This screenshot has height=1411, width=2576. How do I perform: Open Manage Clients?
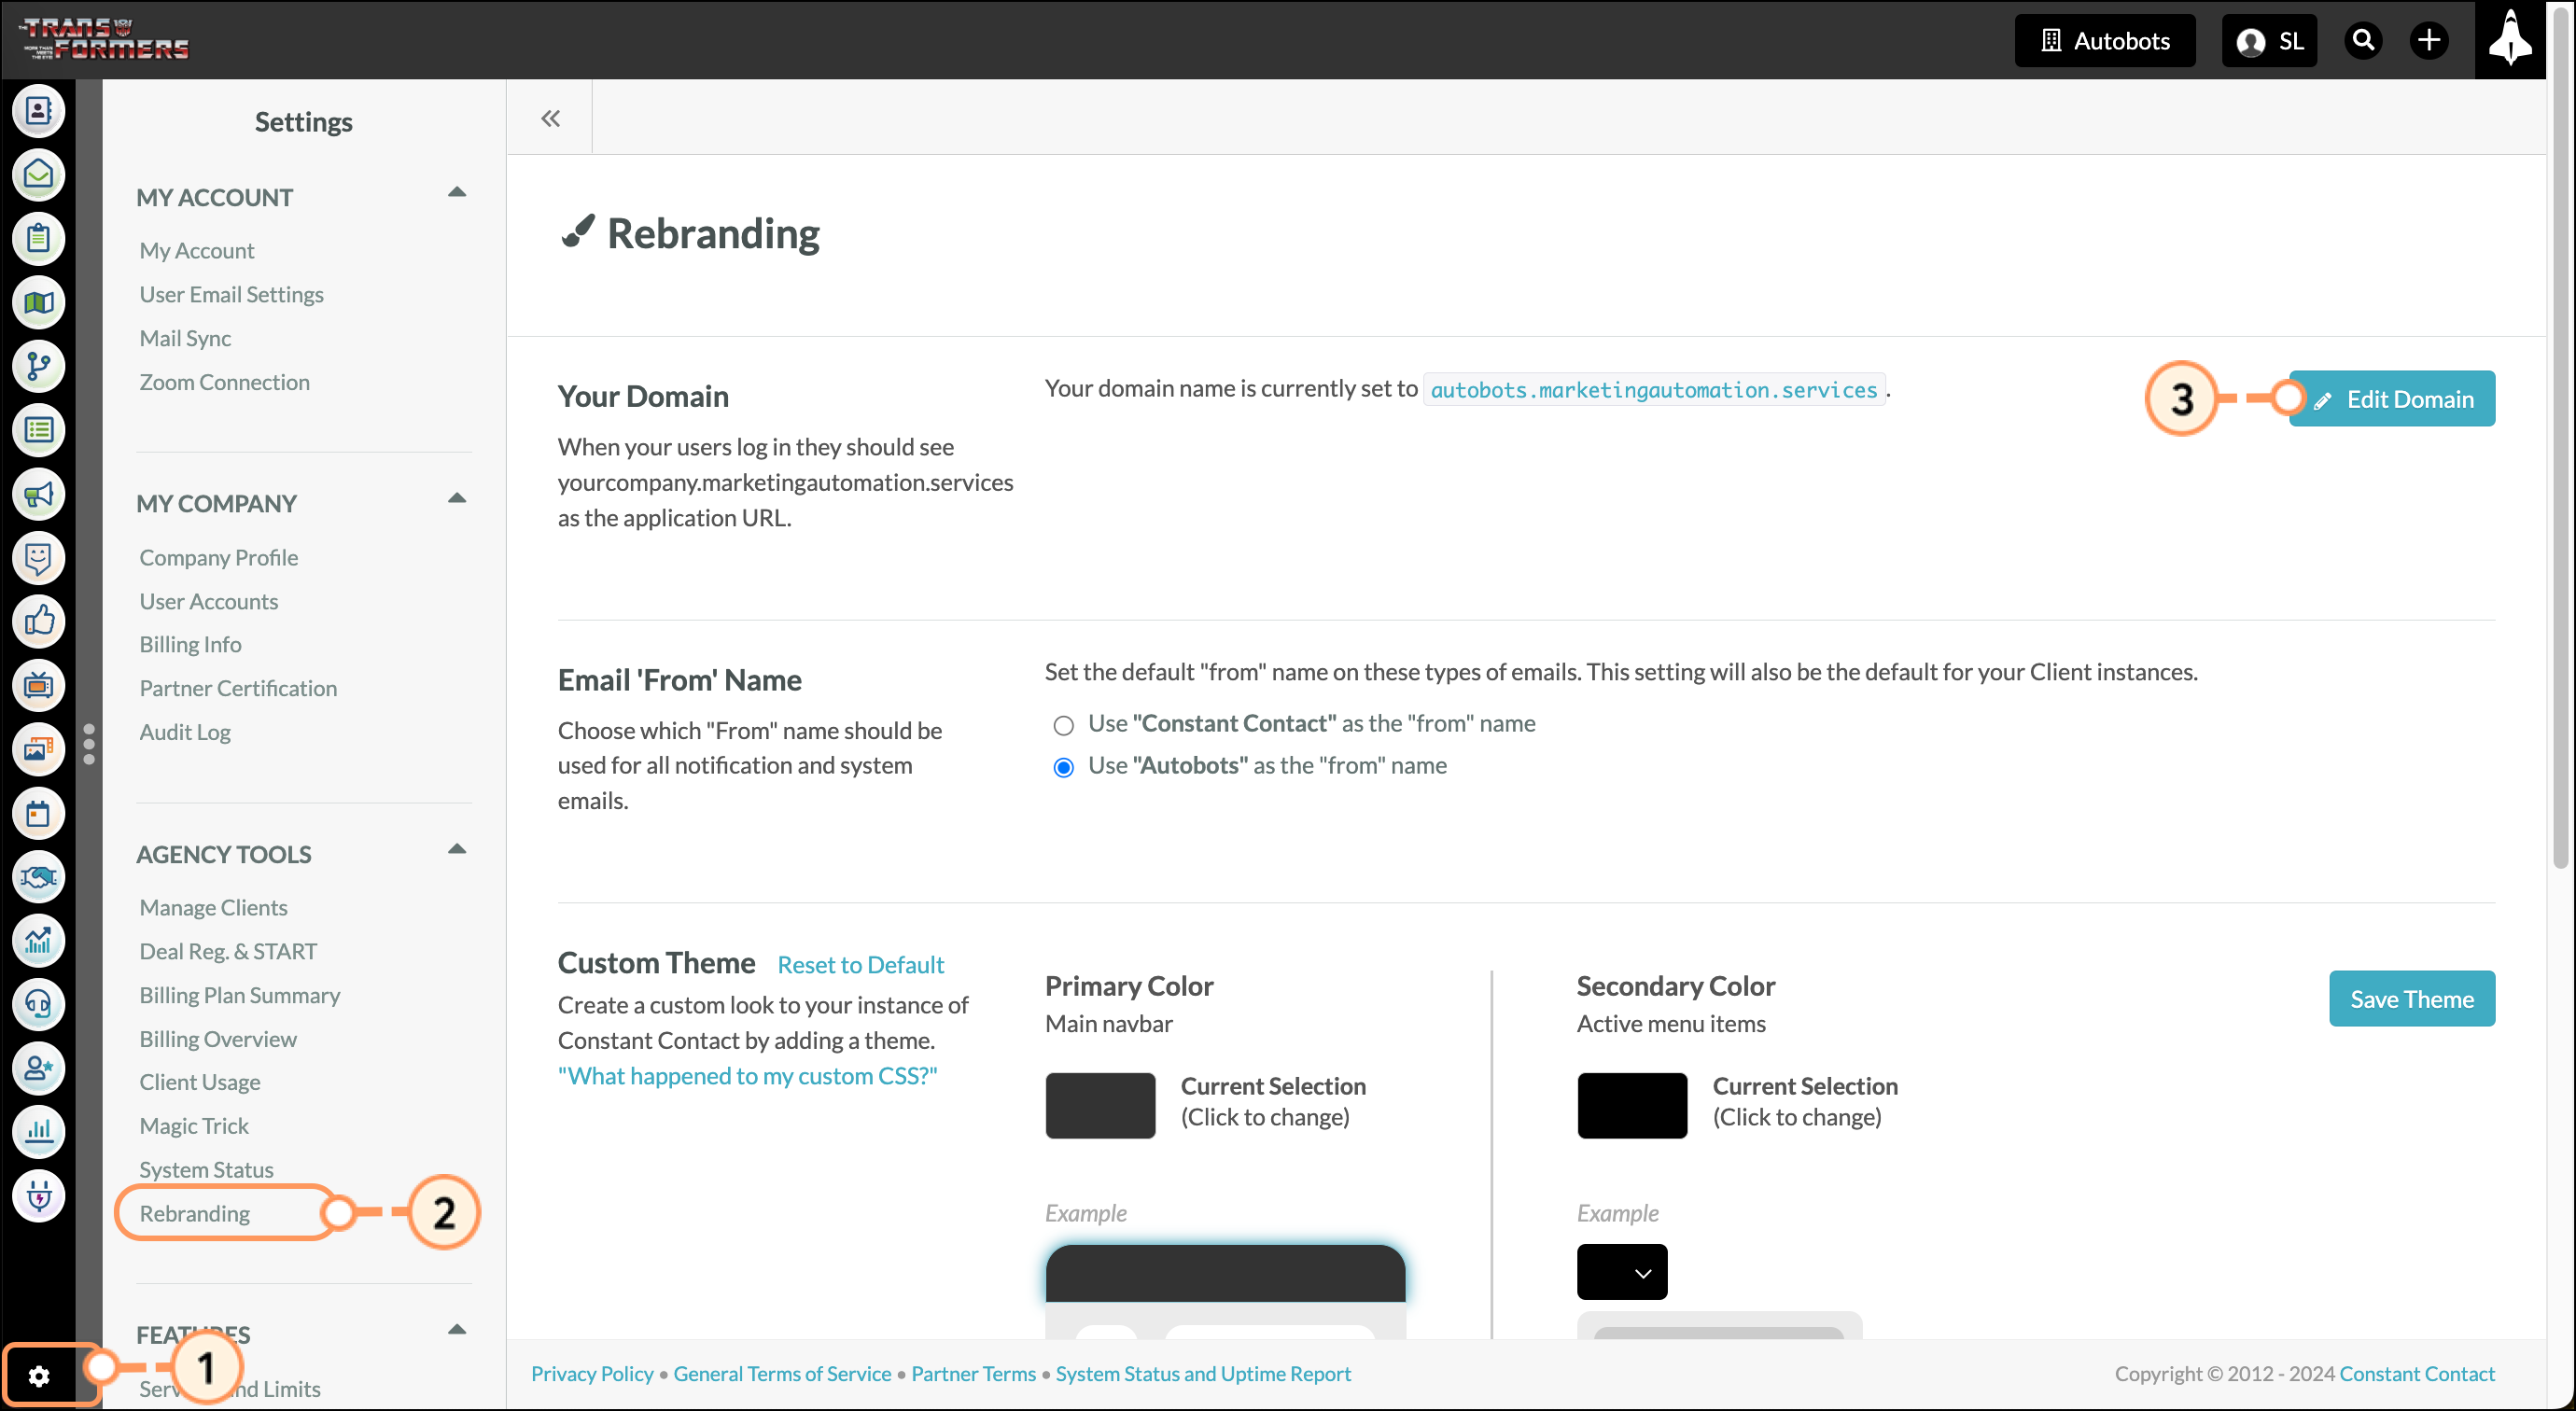(213, 907)
